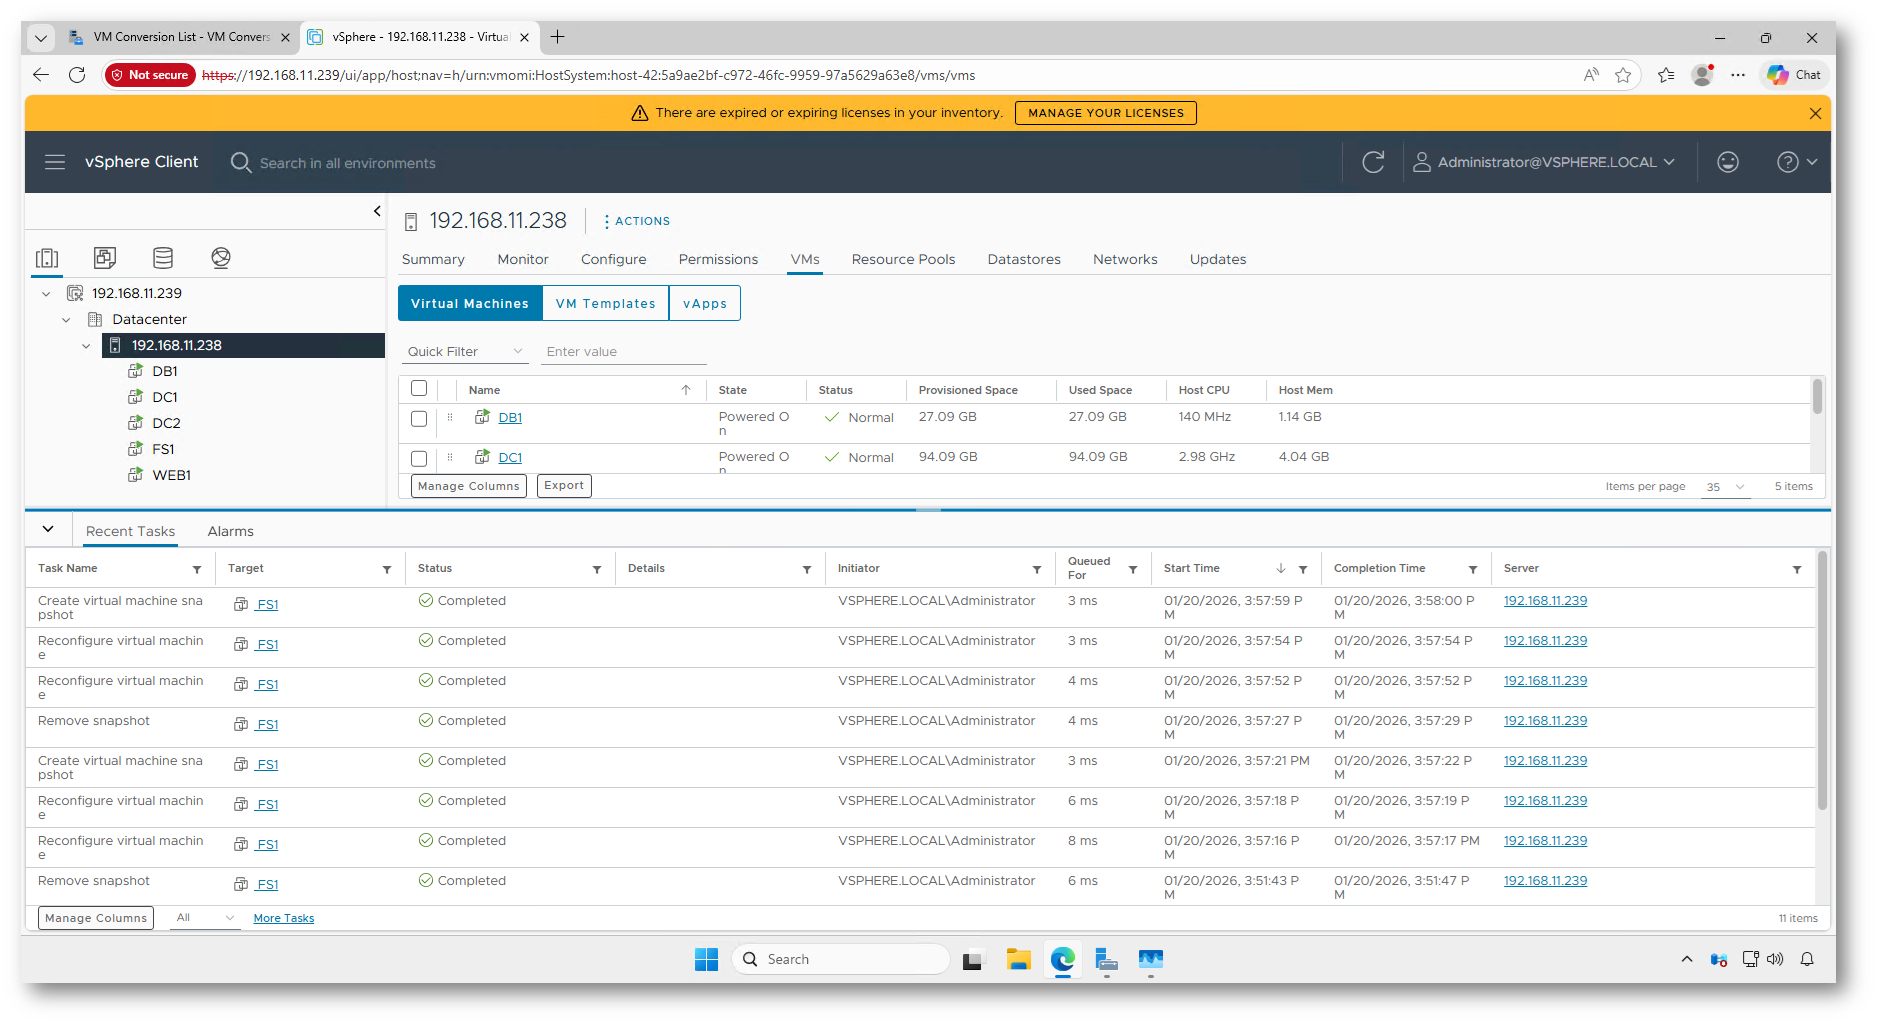
Task: Click the Manage Your Licenses button
Action: [x=1105, y=113]
